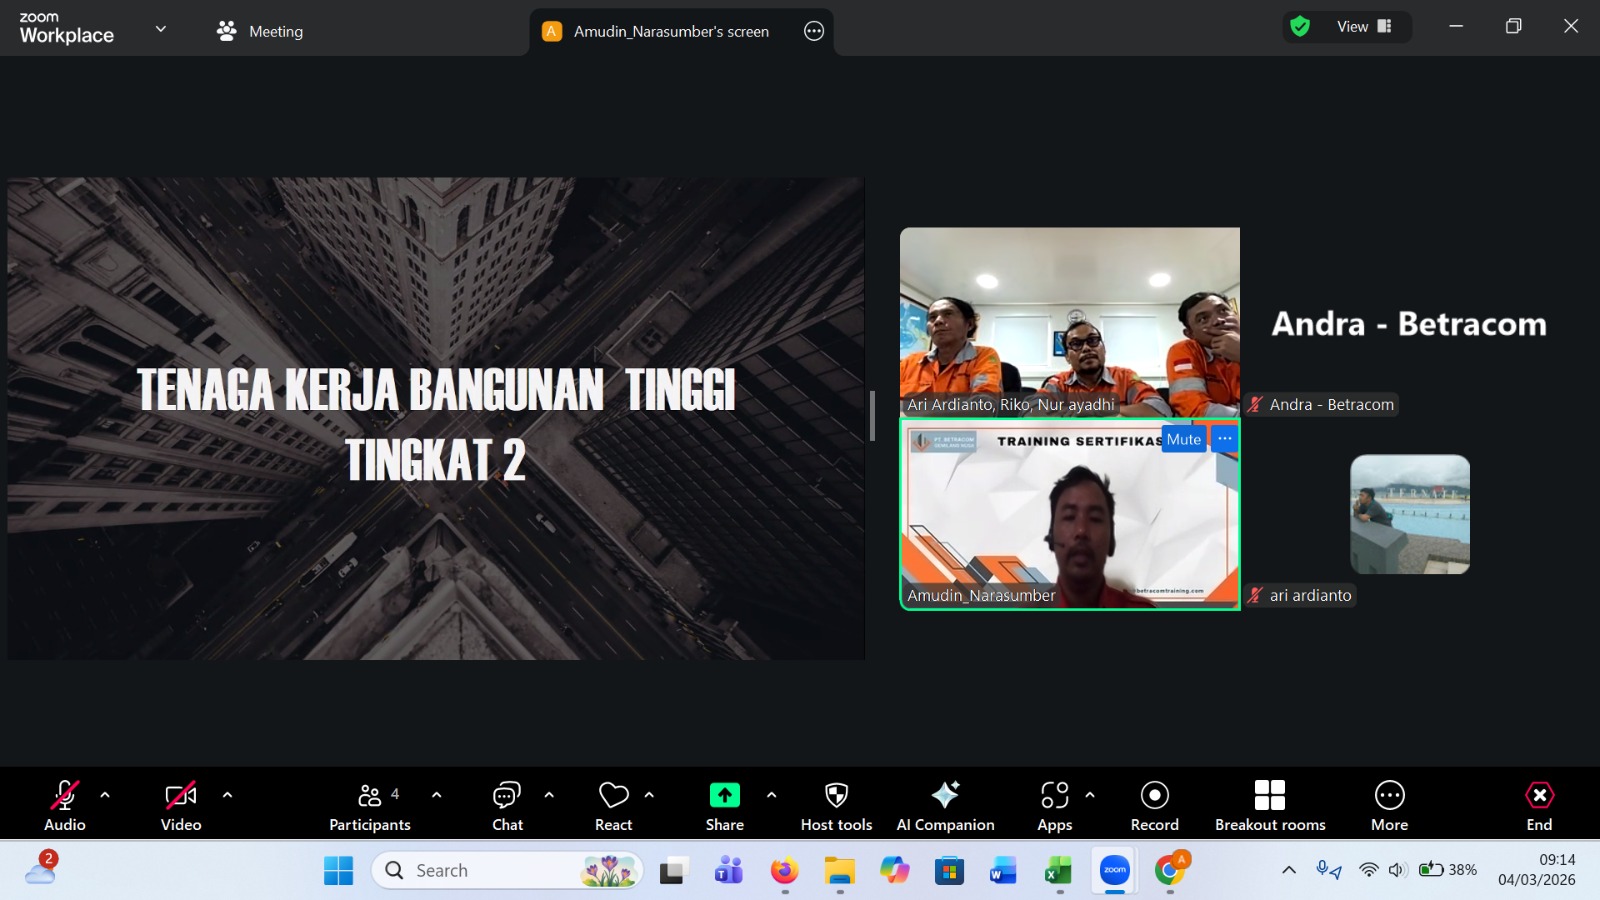
Task: Open the Zoom Workplace dropdown chevron
Action: click(160, 30)
